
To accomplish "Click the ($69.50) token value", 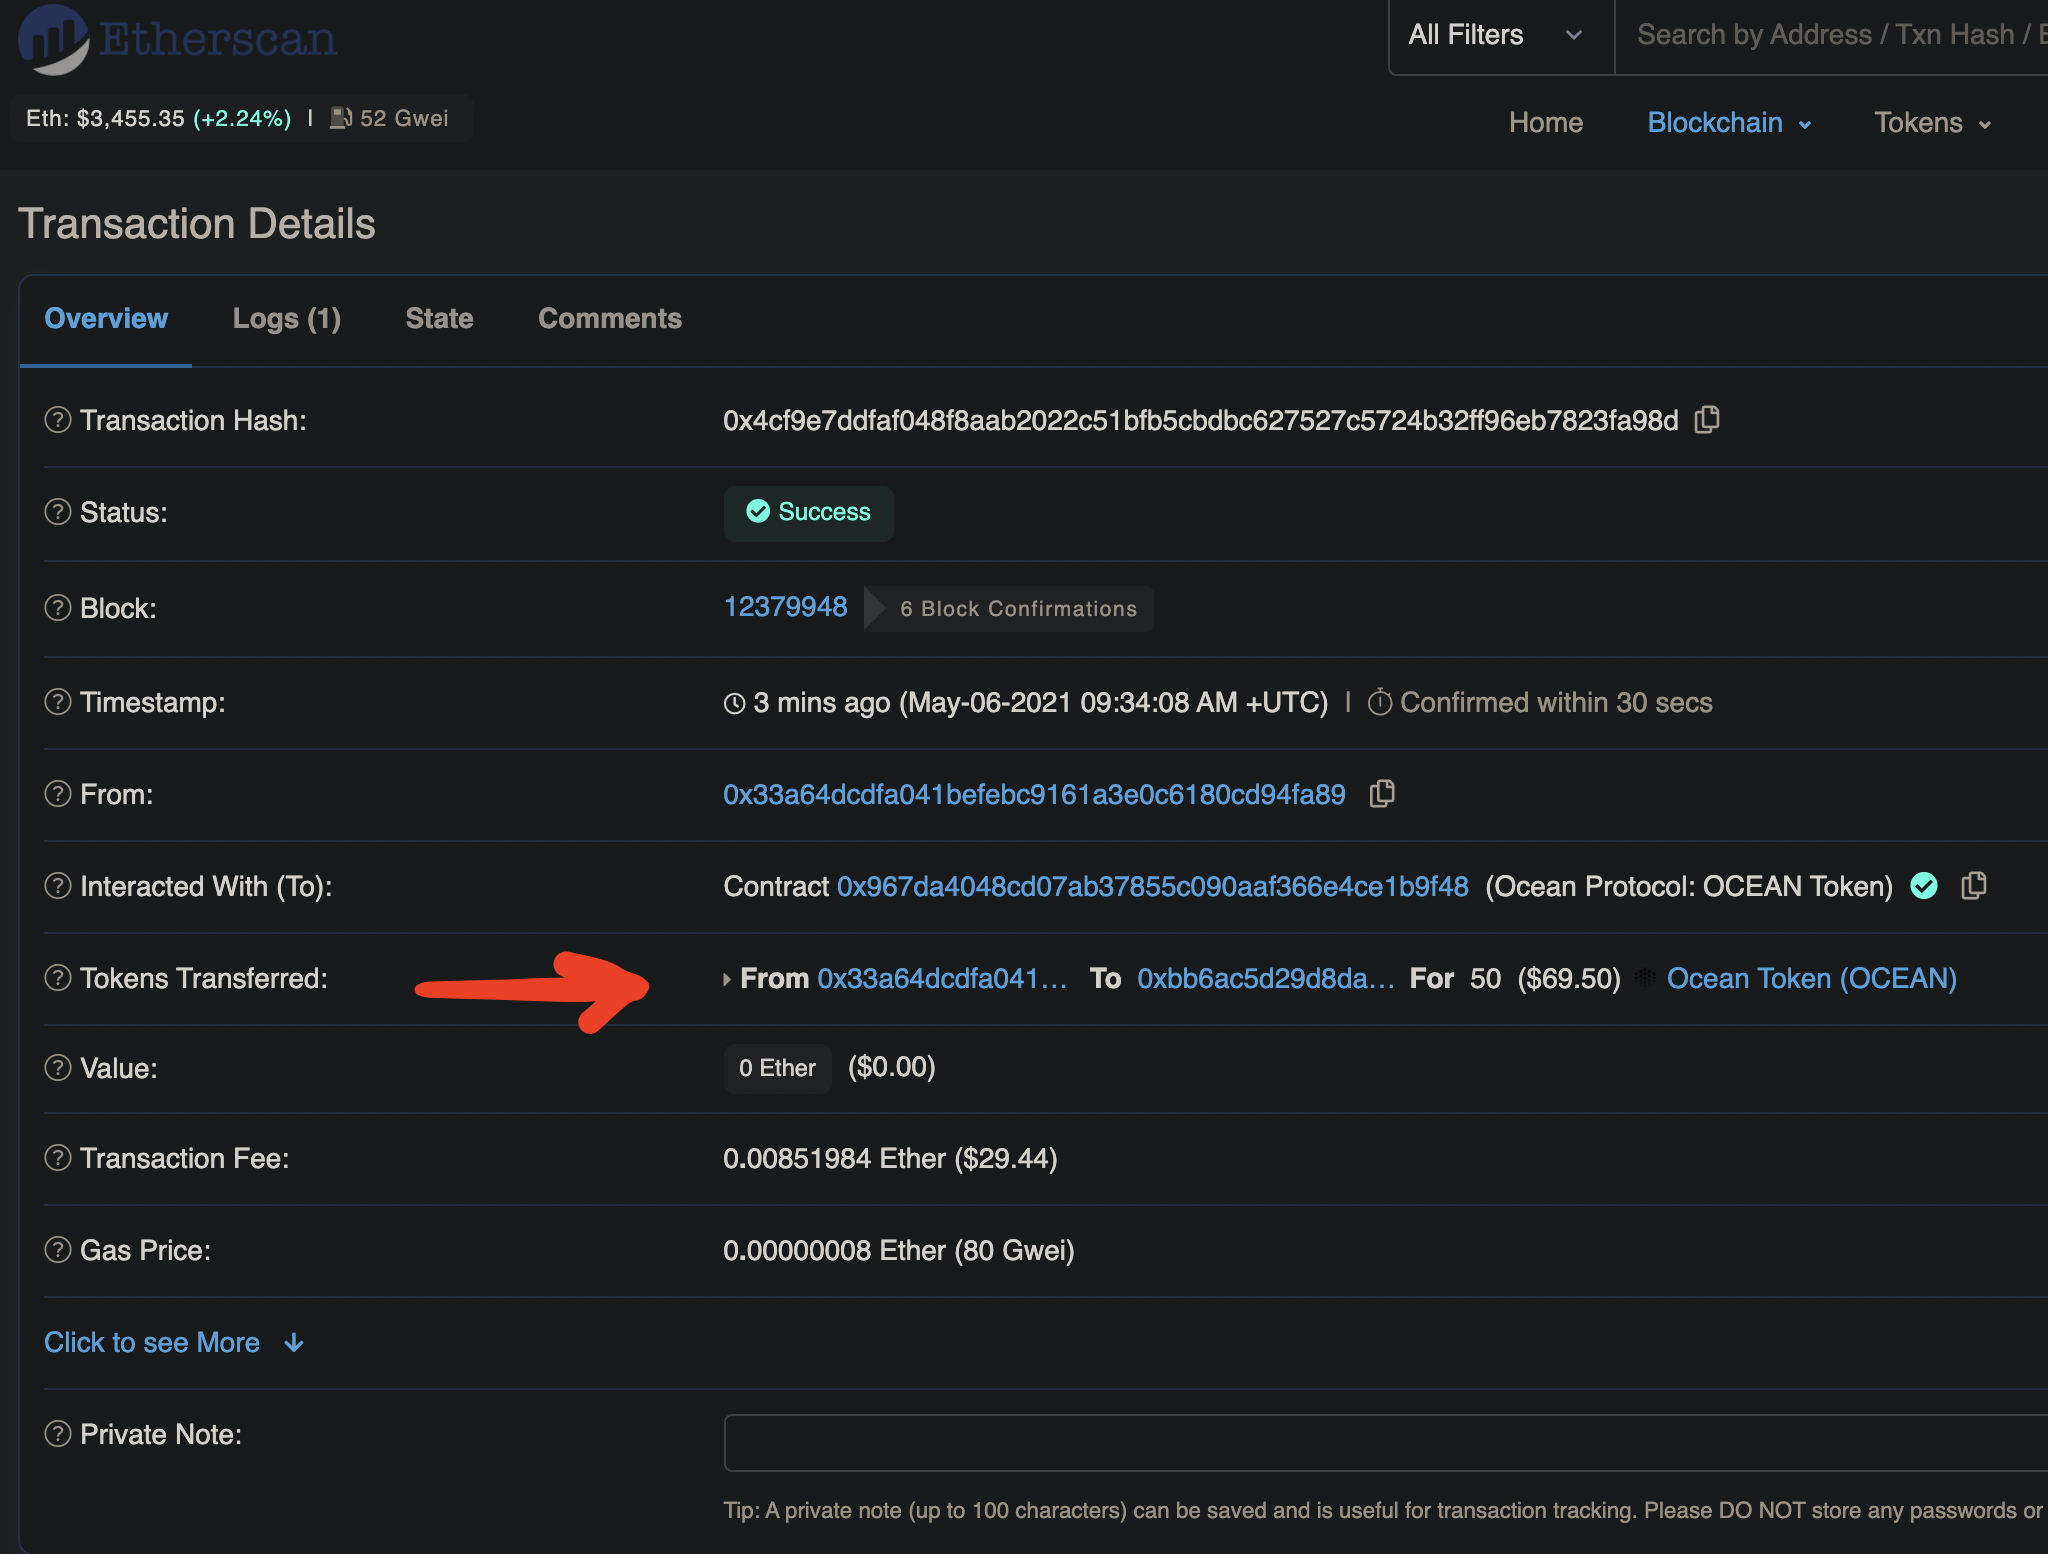I will 1569,978.
